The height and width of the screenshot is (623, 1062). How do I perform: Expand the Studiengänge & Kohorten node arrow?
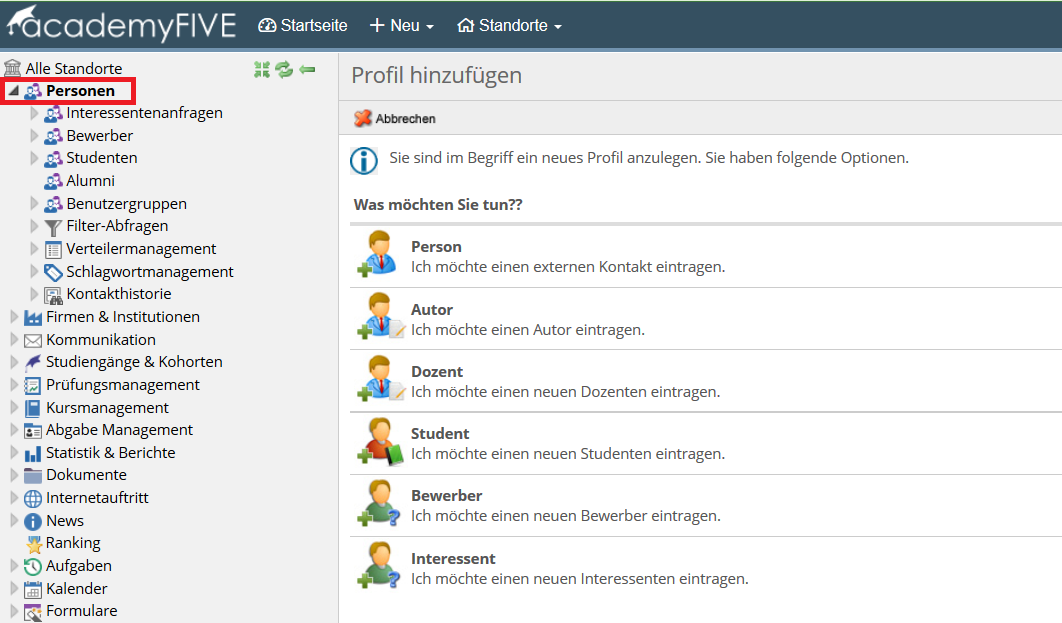click(x=14, y=362)
